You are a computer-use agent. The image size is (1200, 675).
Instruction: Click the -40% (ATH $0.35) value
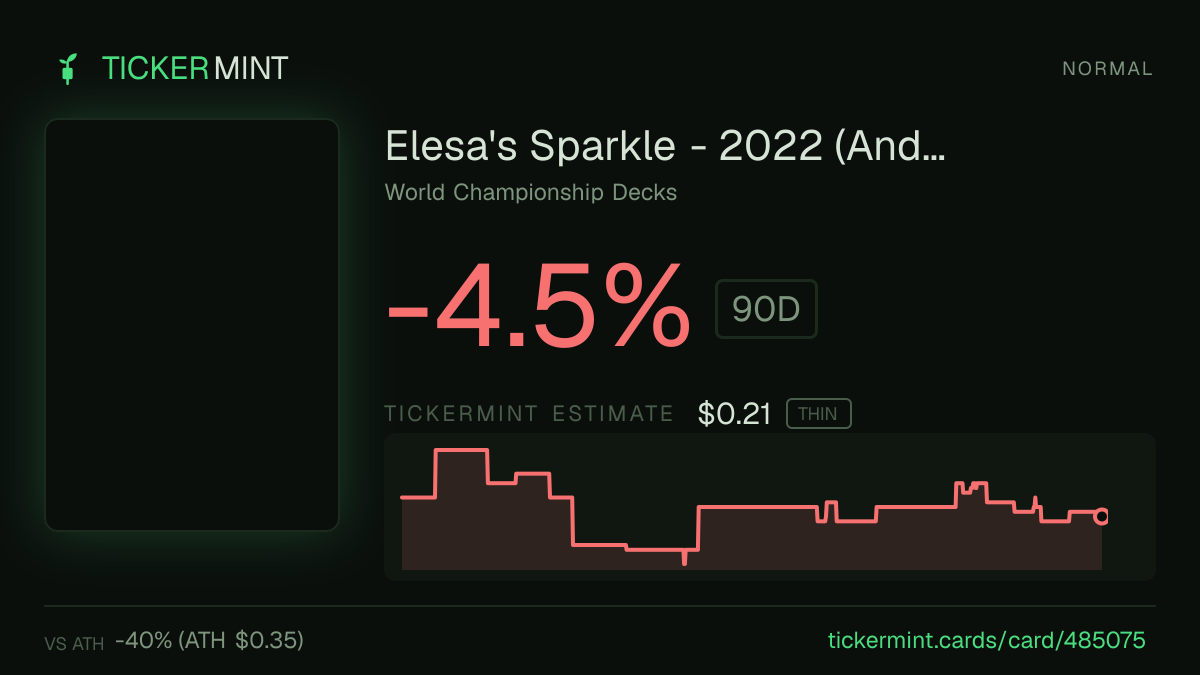click(209, 640)
